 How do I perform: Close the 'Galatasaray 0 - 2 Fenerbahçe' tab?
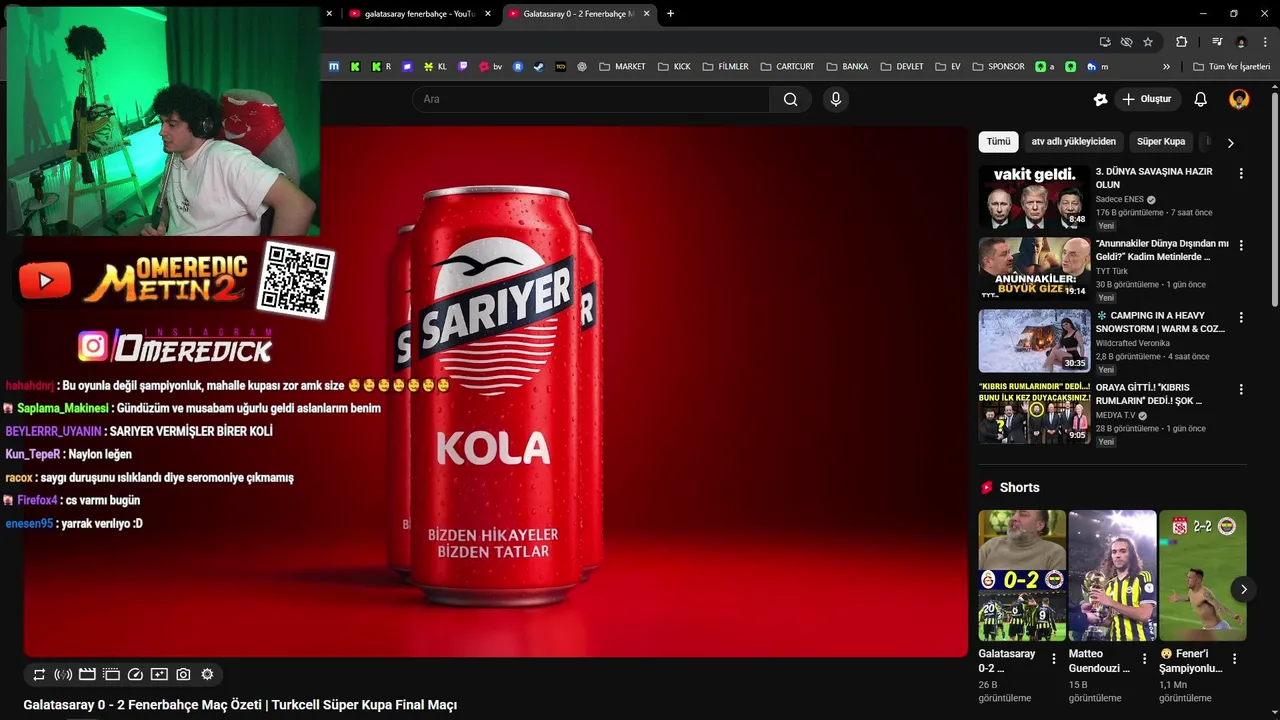click(x=646, y=14)
